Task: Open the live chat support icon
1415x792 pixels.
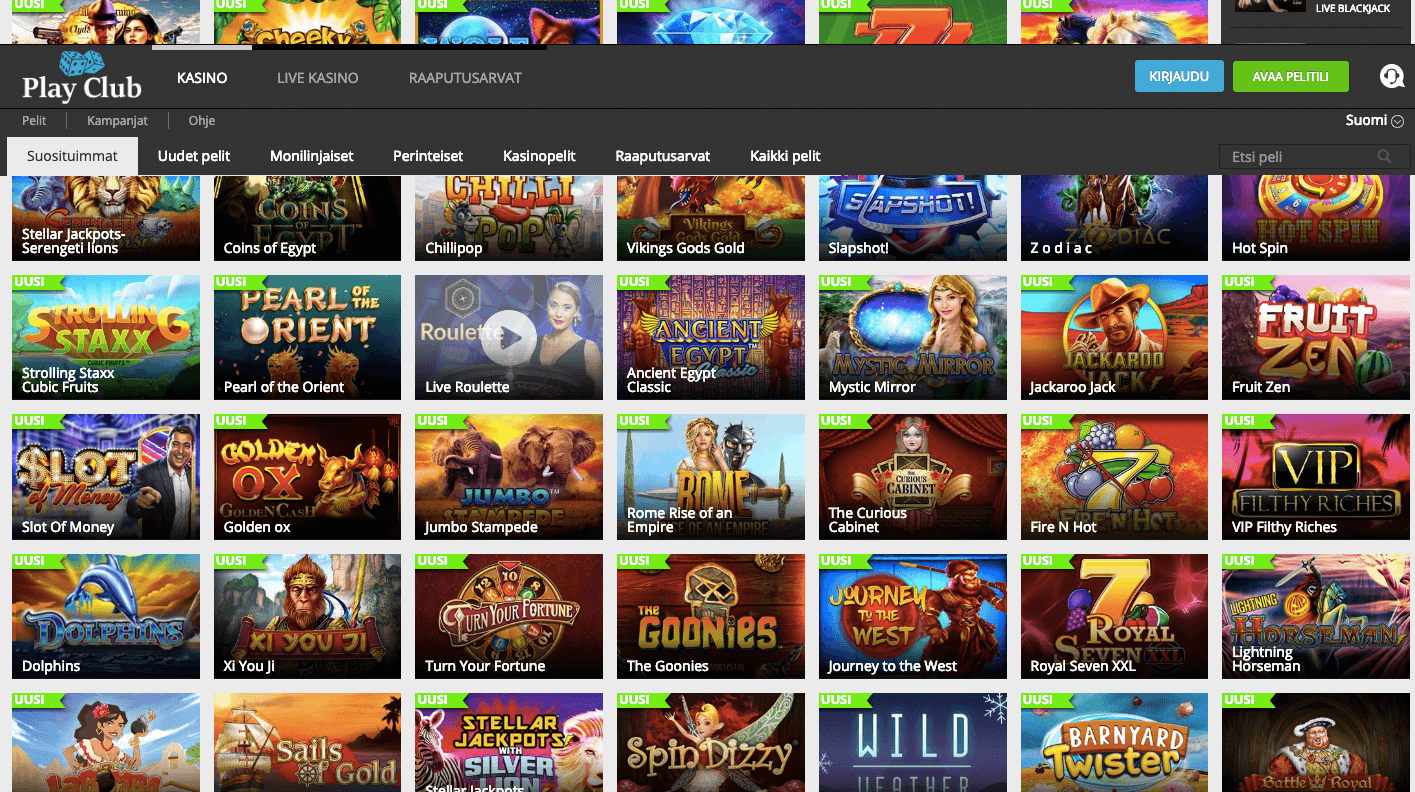Action: pos(1391,77)
